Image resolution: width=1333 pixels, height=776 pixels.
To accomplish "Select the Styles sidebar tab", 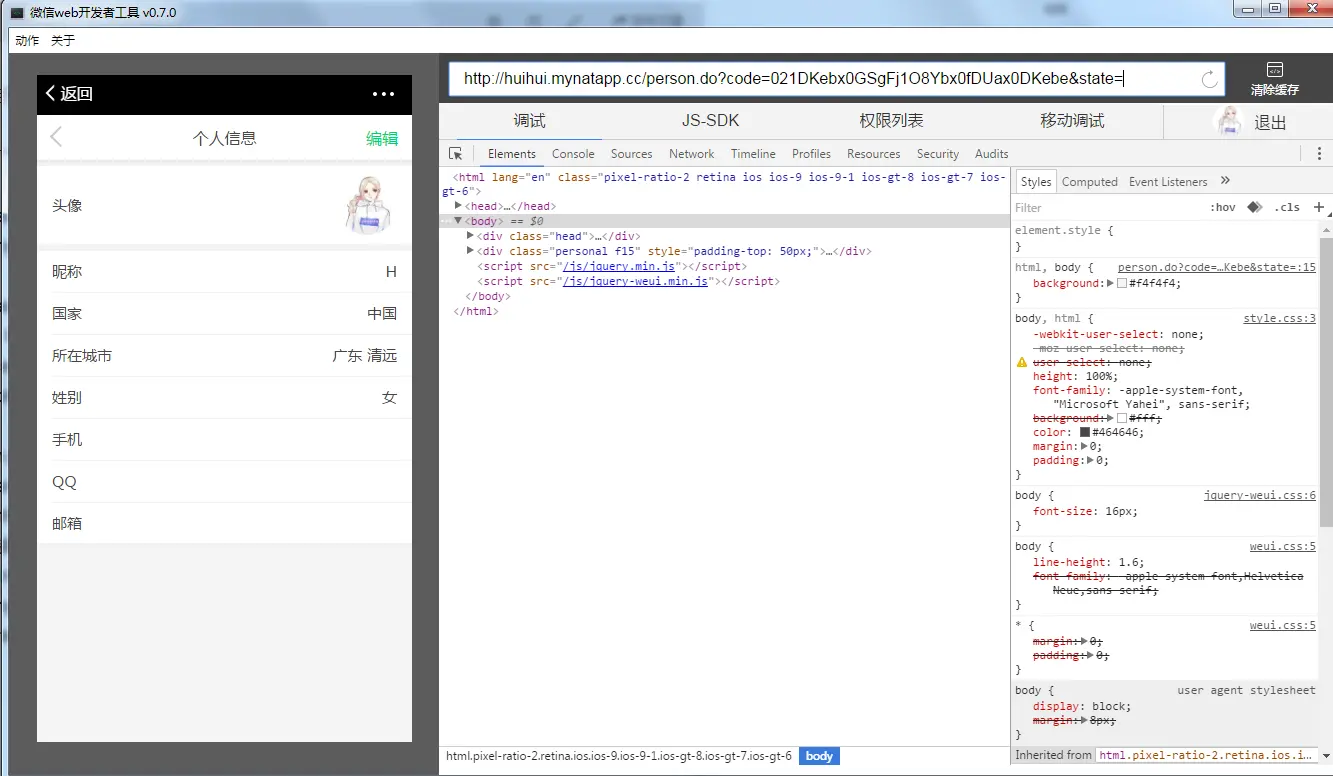I will (x=1036, y=181).
